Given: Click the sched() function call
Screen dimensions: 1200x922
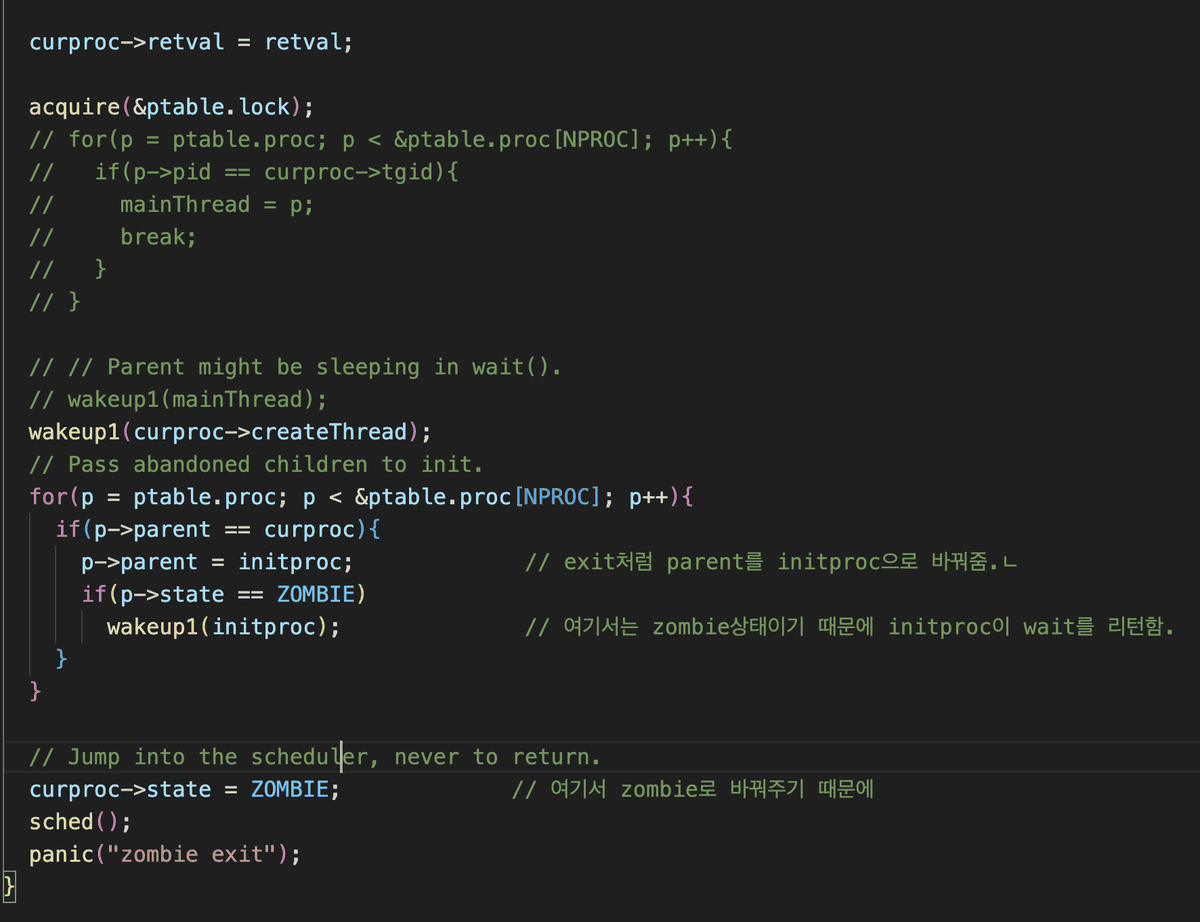Looking at the screenshot, I should (80, 822).
